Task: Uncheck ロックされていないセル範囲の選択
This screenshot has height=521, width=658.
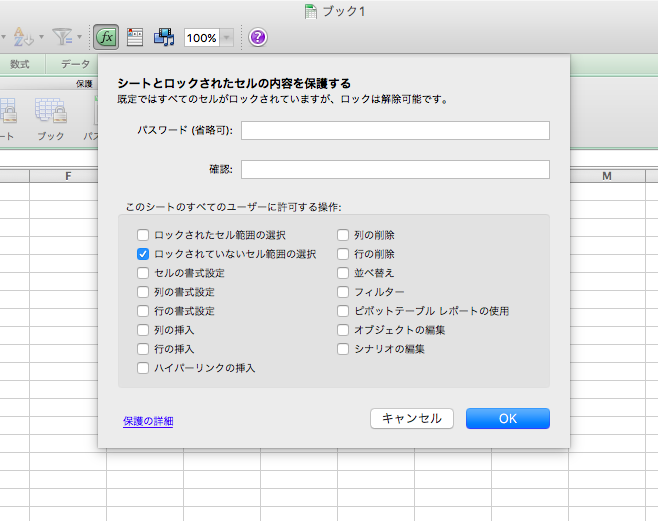Action: click(x=143, y=254)
